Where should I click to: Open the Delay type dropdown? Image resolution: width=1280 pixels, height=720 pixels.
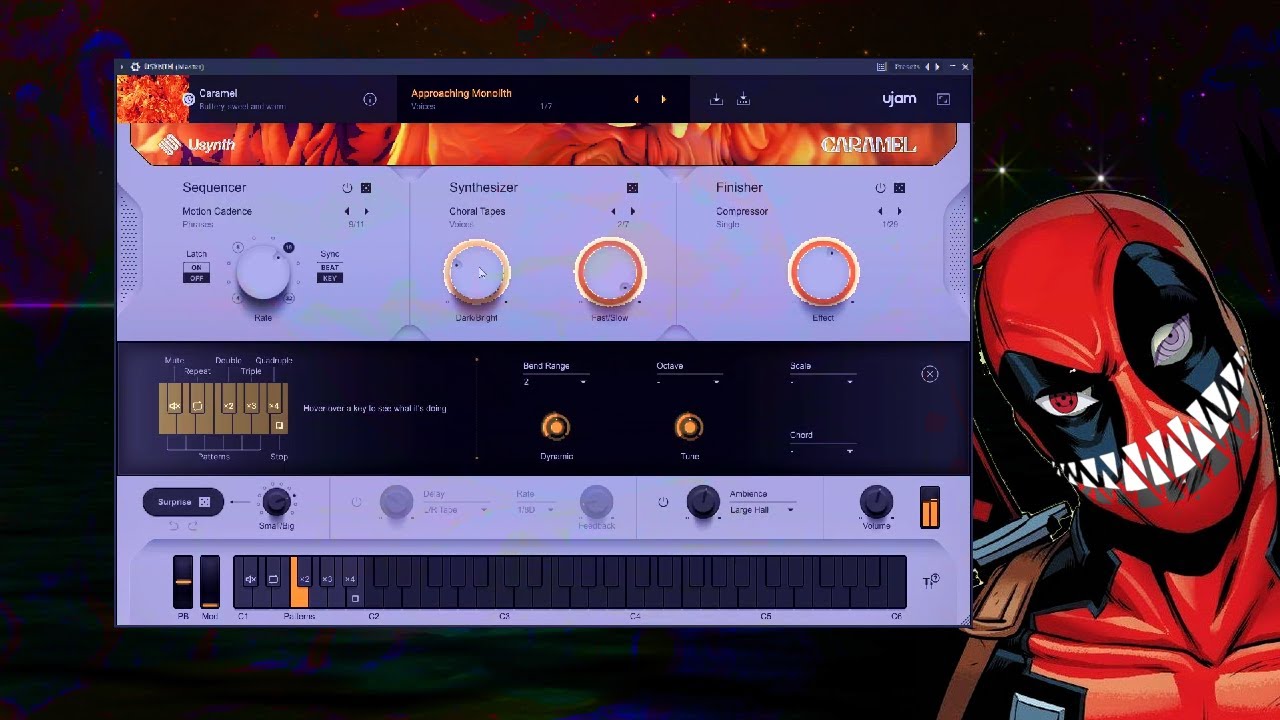coord(456,510)
